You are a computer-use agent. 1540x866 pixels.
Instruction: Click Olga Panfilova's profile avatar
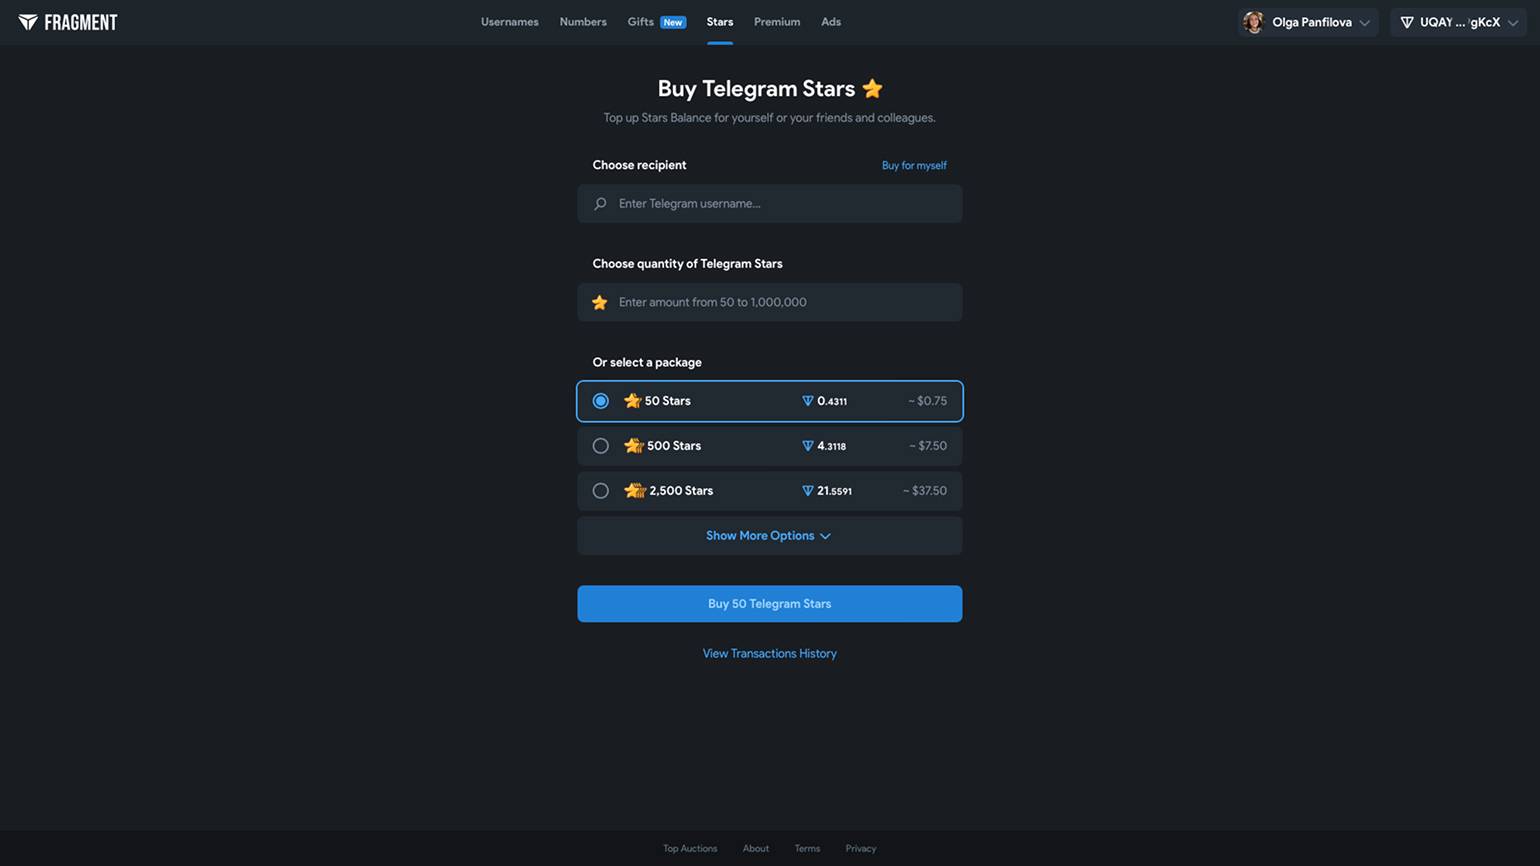click(1253, 22)
